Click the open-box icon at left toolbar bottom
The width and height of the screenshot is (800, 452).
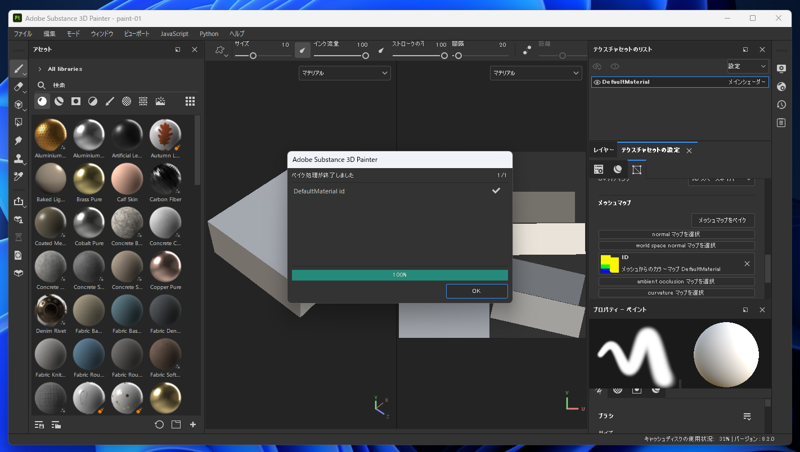coord(18,273)
